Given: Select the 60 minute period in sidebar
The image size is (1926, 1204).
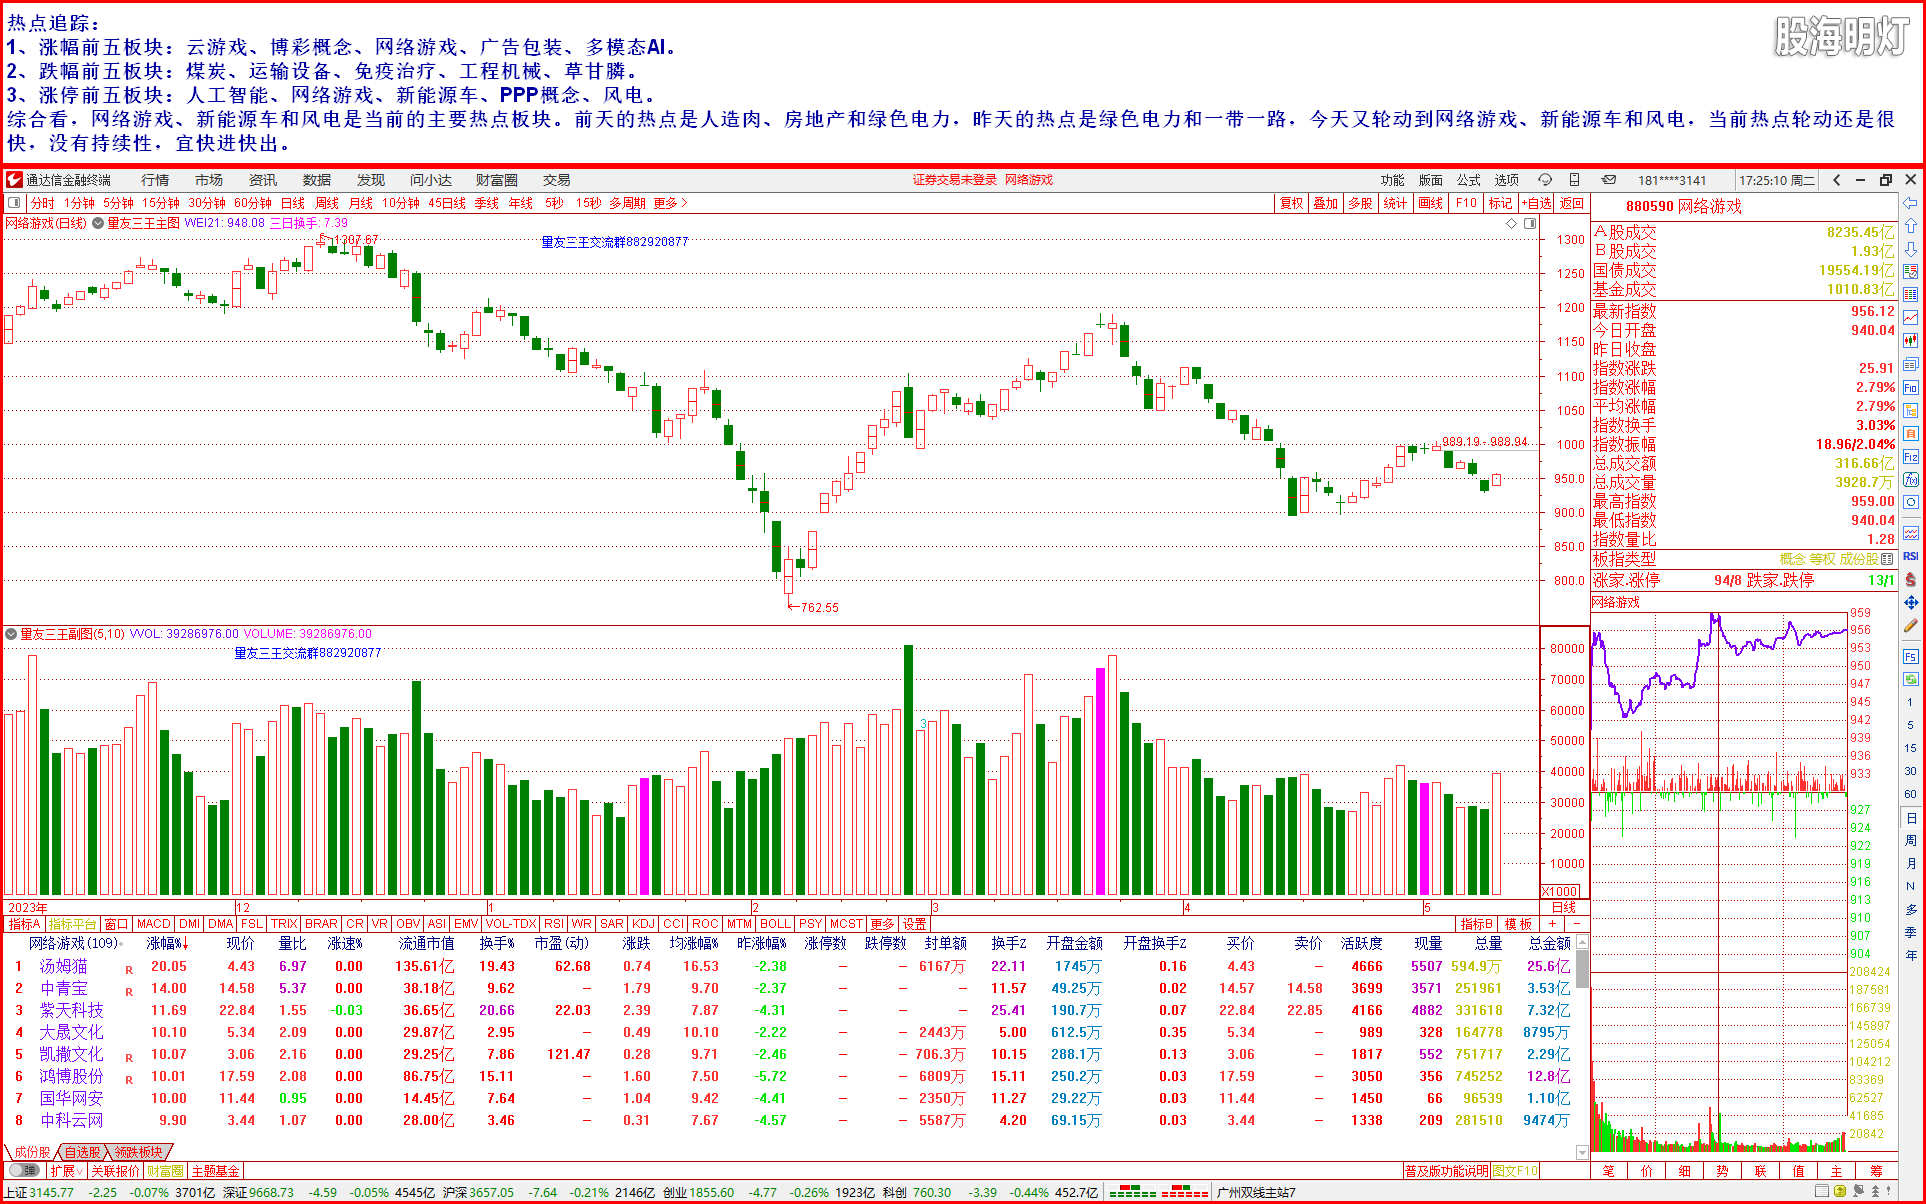Looking at the screenshot, I should 1910,794.
